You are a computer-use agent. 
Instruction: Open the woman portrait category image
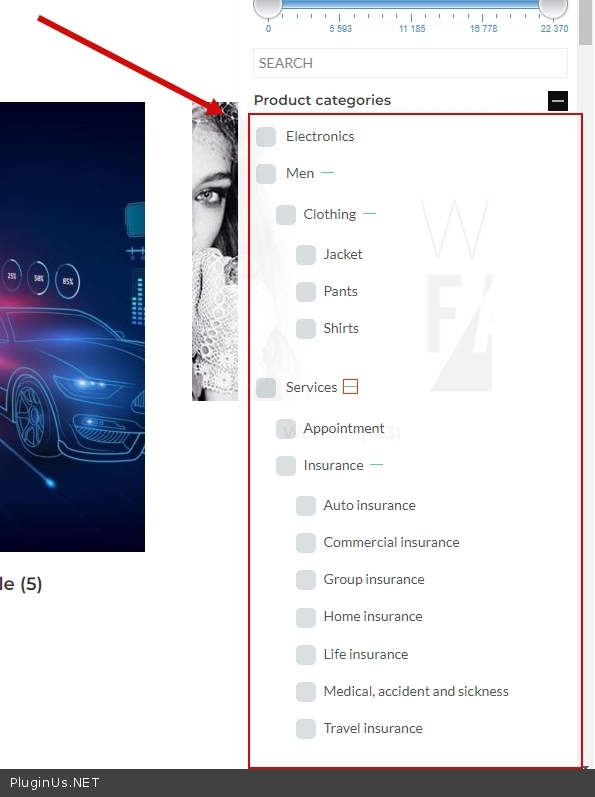[215, 251]
